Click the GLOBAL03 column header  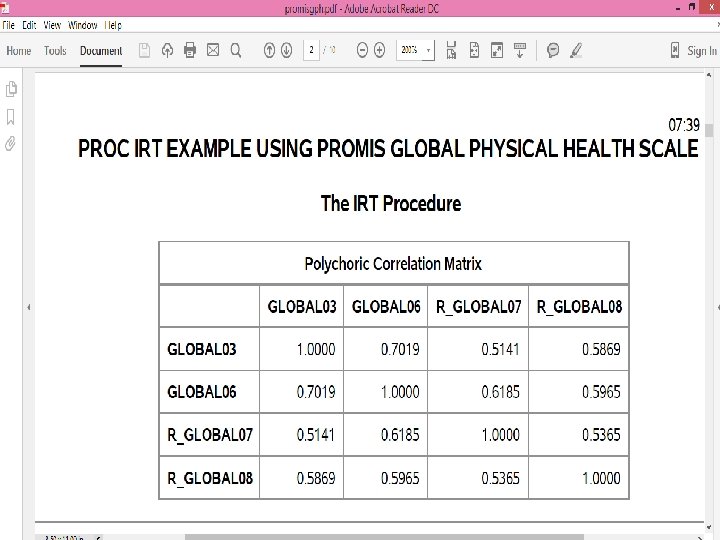tap(302, 307)
